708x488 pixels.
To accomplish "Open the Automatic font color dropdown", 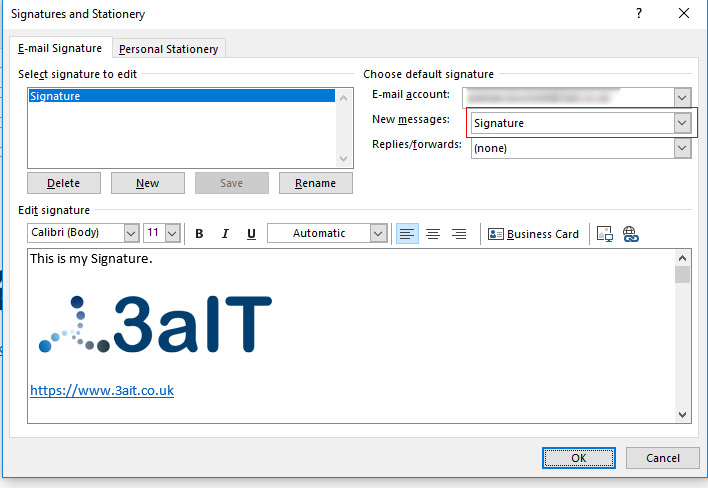I will [378, 233].
